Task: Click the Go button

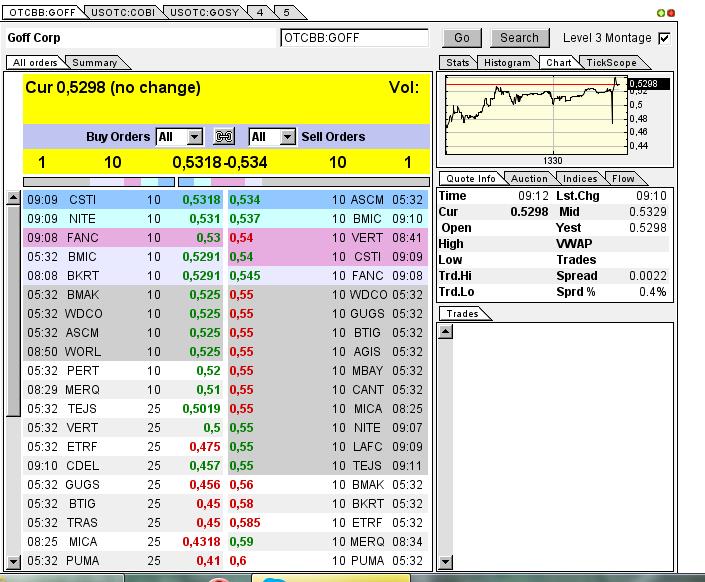Action: point(462,38)
